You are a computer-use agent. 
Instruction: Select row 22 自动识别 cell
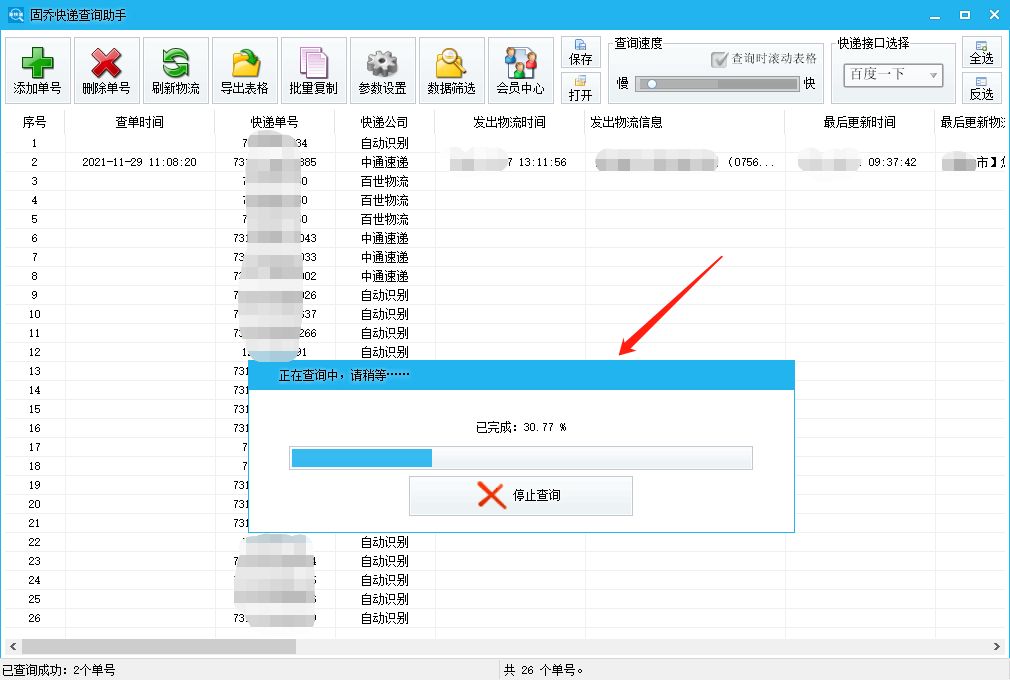point(385,542)
